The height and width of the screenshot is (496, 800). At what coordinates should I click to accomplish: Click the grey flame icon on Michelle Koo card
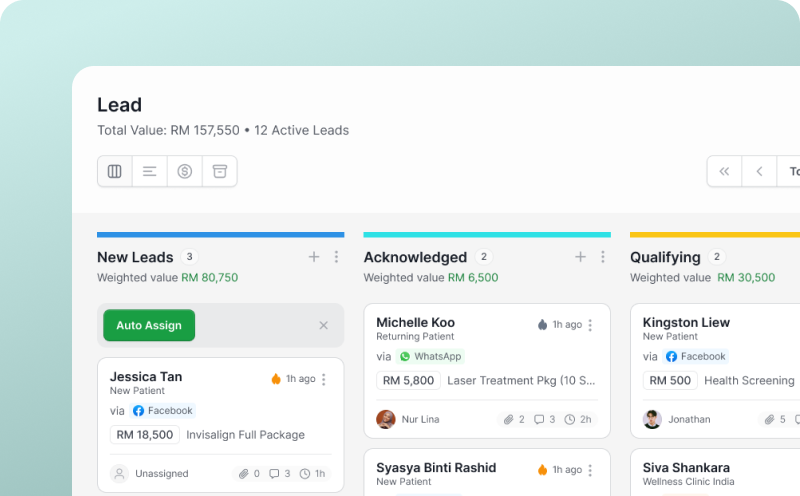pos(542,325)
